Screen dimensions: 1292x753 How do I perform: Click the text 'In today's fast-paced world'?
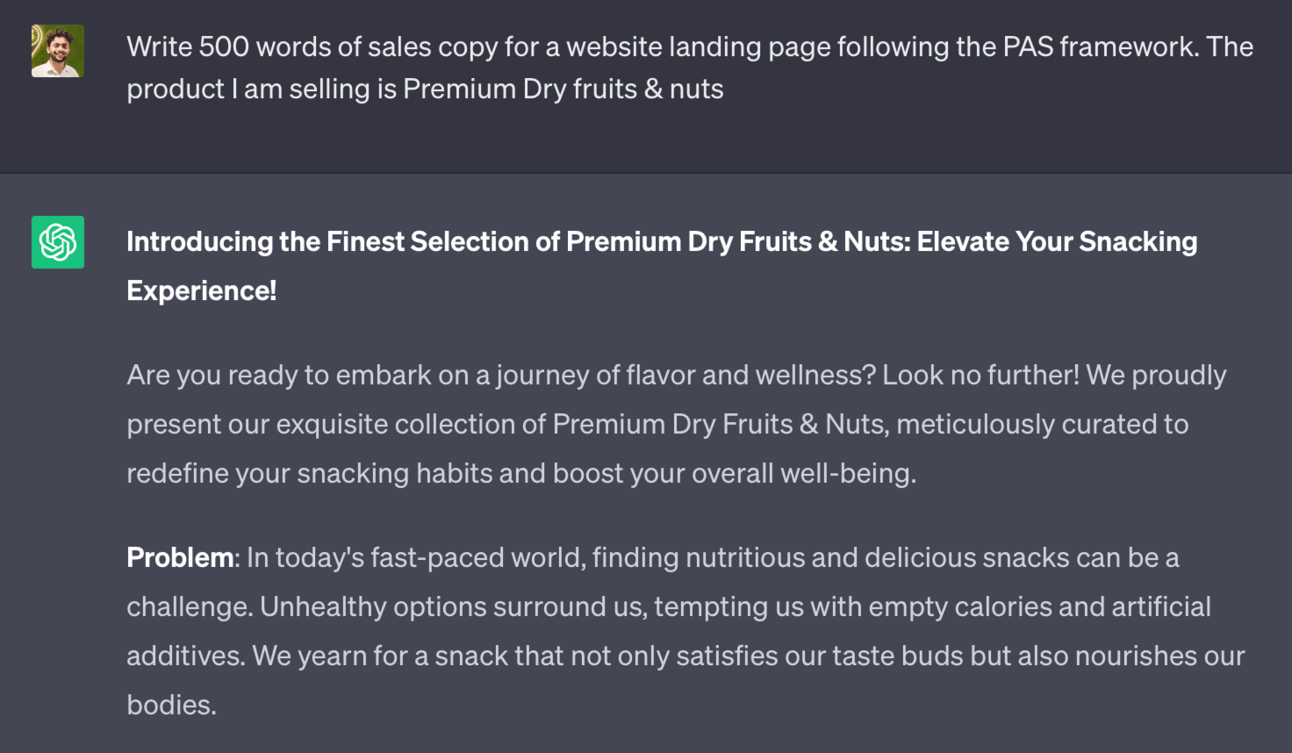pyautogui.click(x=415, y=557)
